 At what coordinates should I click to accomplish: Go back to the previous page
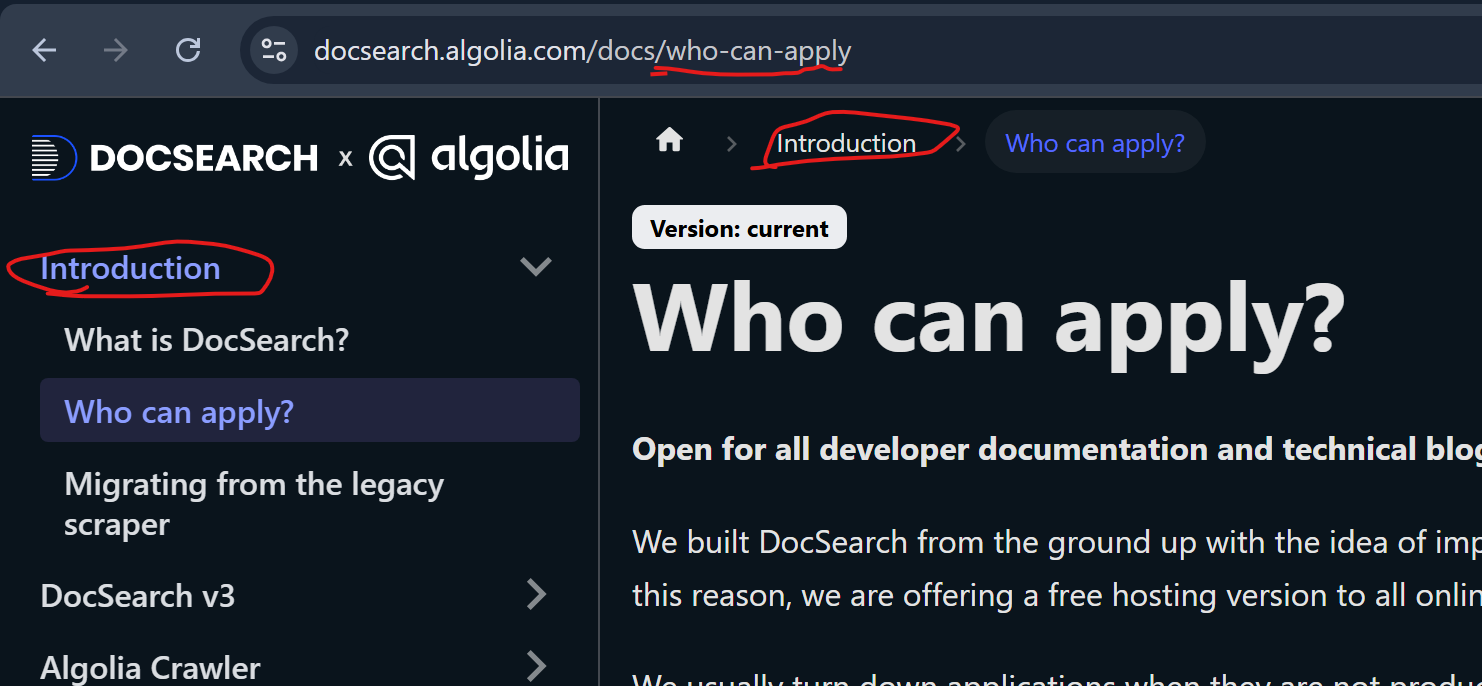click(x=44, y=50)
